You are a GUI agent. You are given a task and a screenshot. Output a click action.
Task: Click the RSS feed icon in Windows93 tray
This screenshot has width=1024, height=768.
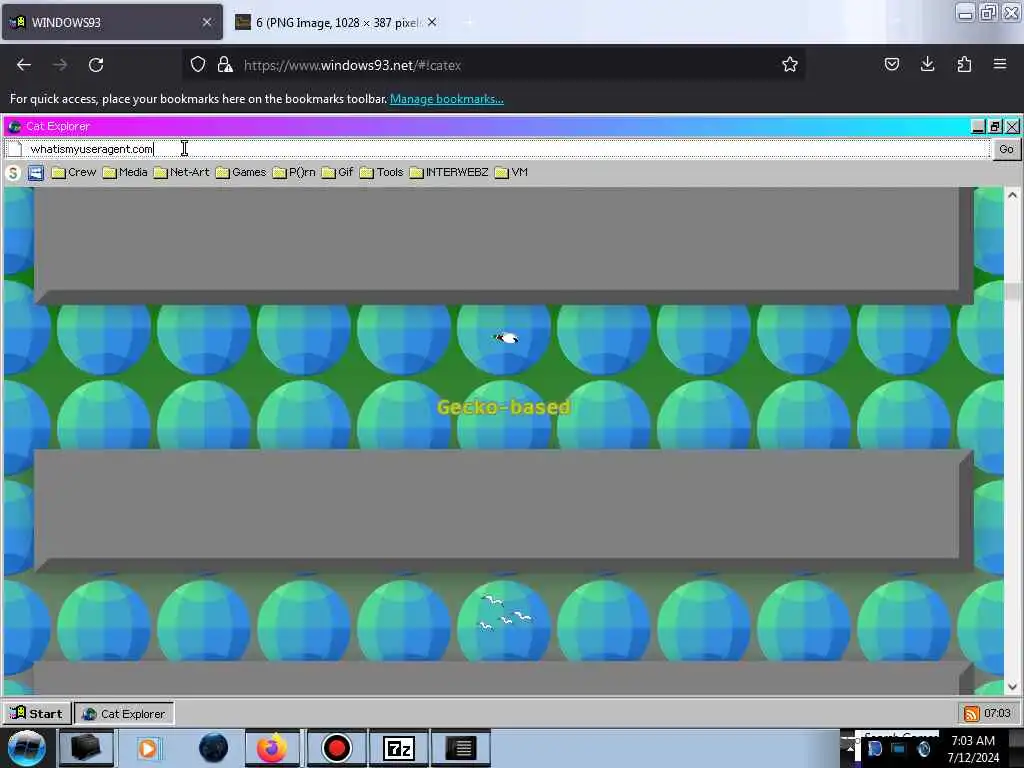click(x=972, y=714)
